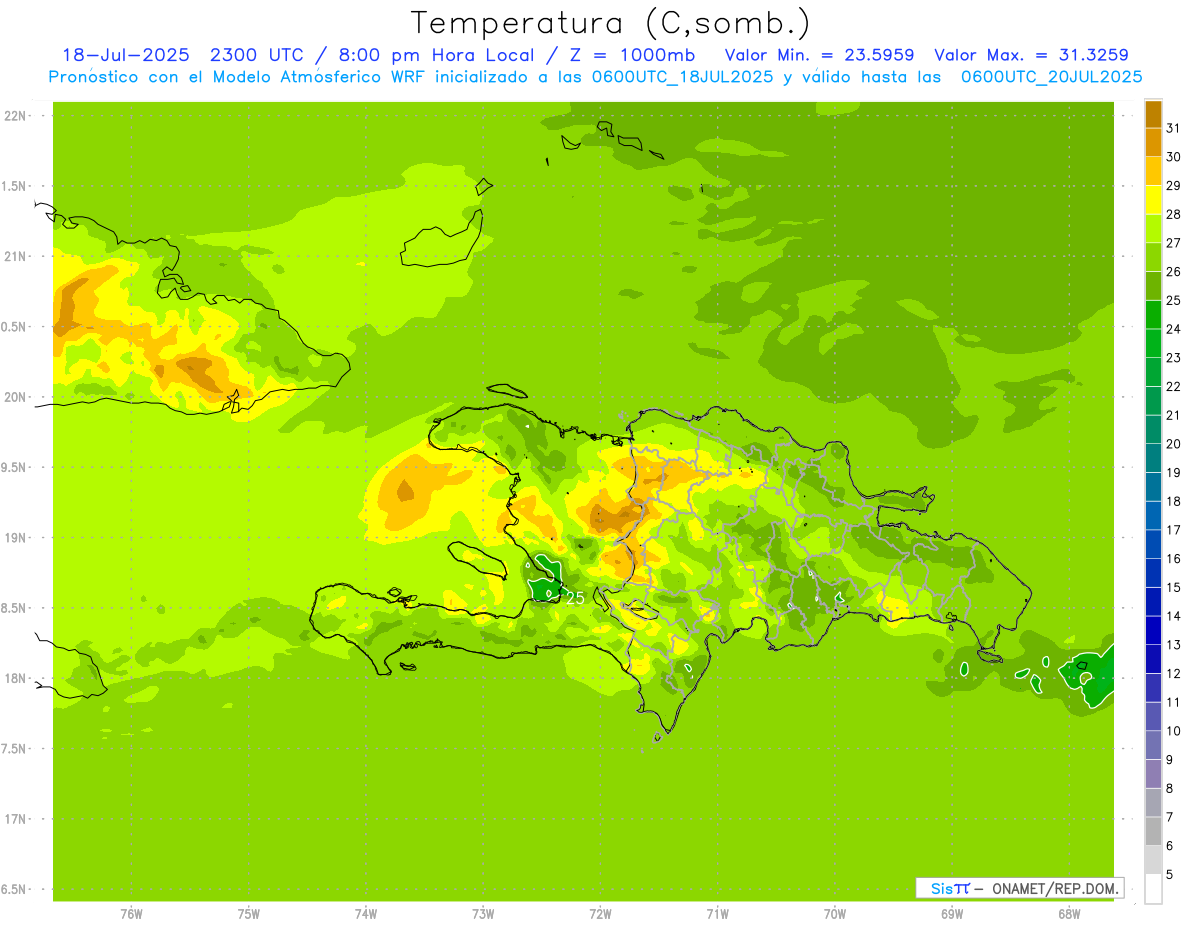Screen dimensions: 1200x927
Task: Click the '71W' longitude label
Action: pos(717,913)
